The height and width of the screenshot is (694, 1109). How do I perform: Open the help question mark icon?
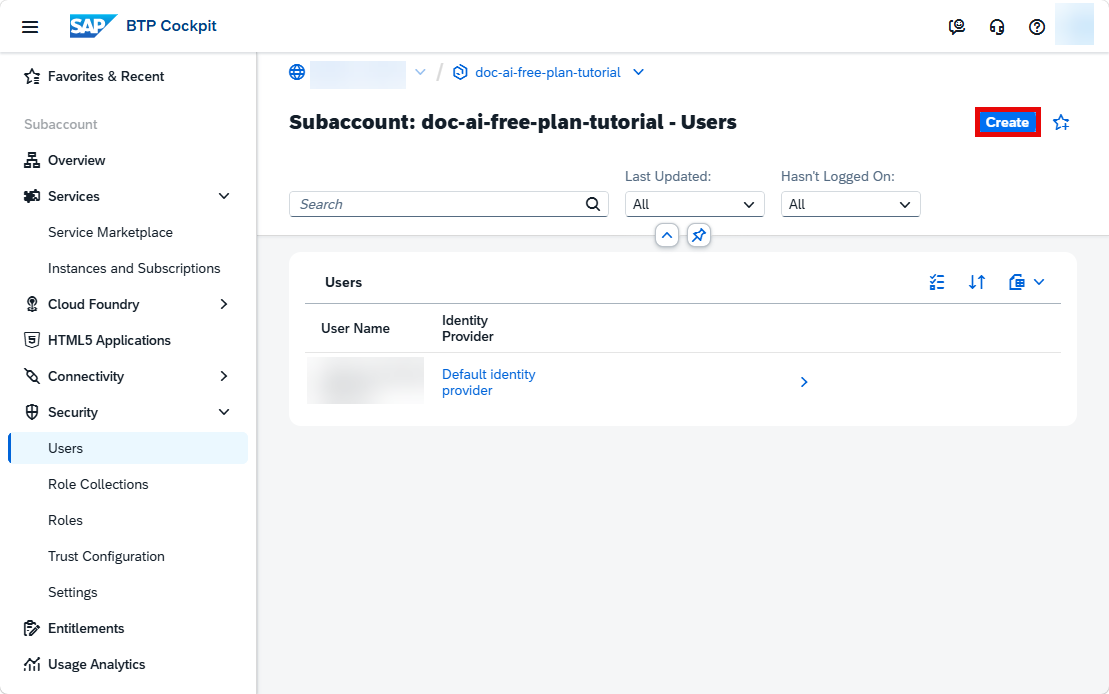[1037, 27]
